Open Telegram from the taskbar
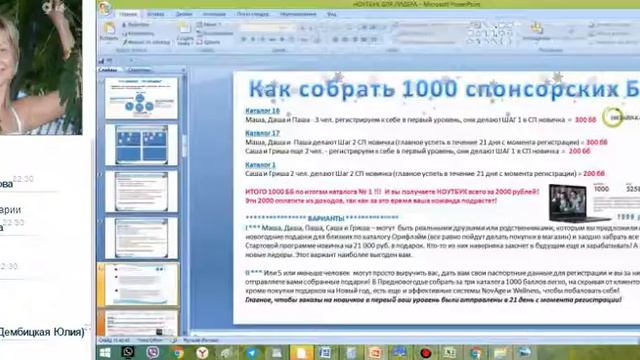The height and width of the screenshot is (360, 640). pos(252,353)
